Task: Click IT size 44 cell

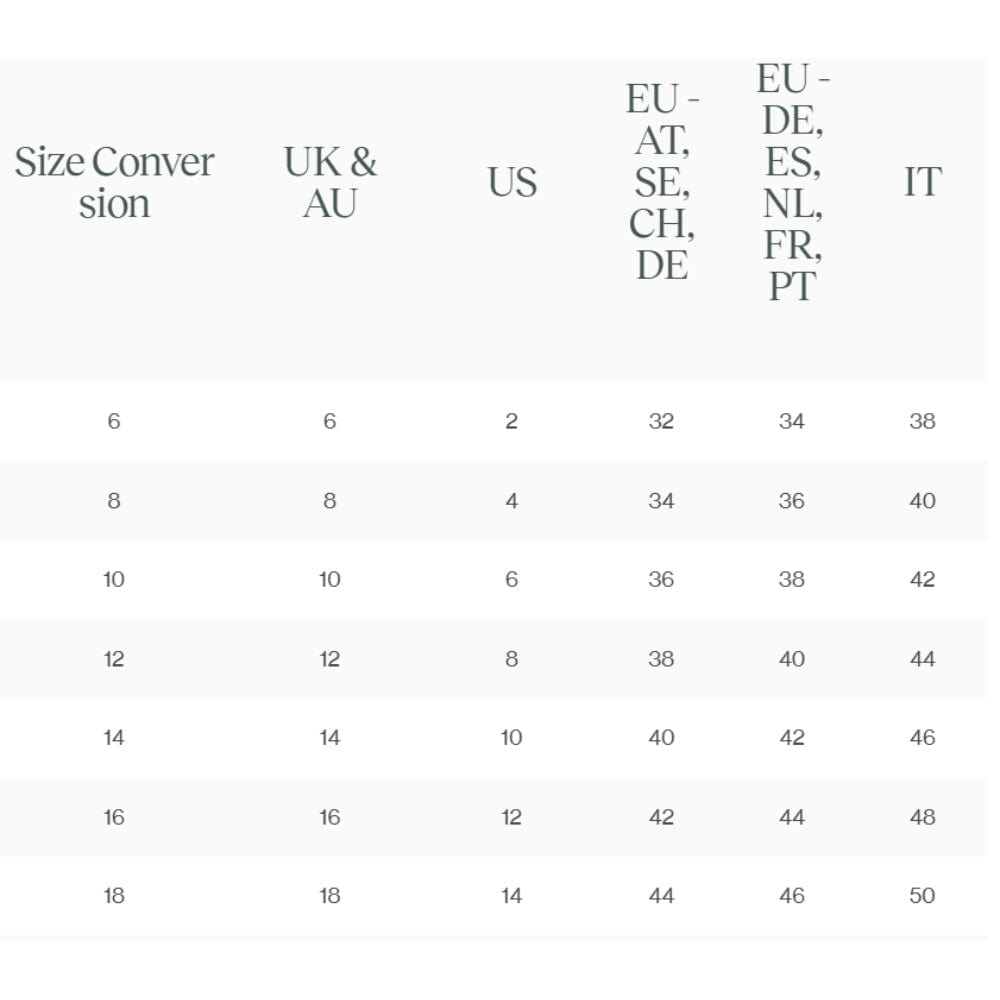Action: coord(922,659)
